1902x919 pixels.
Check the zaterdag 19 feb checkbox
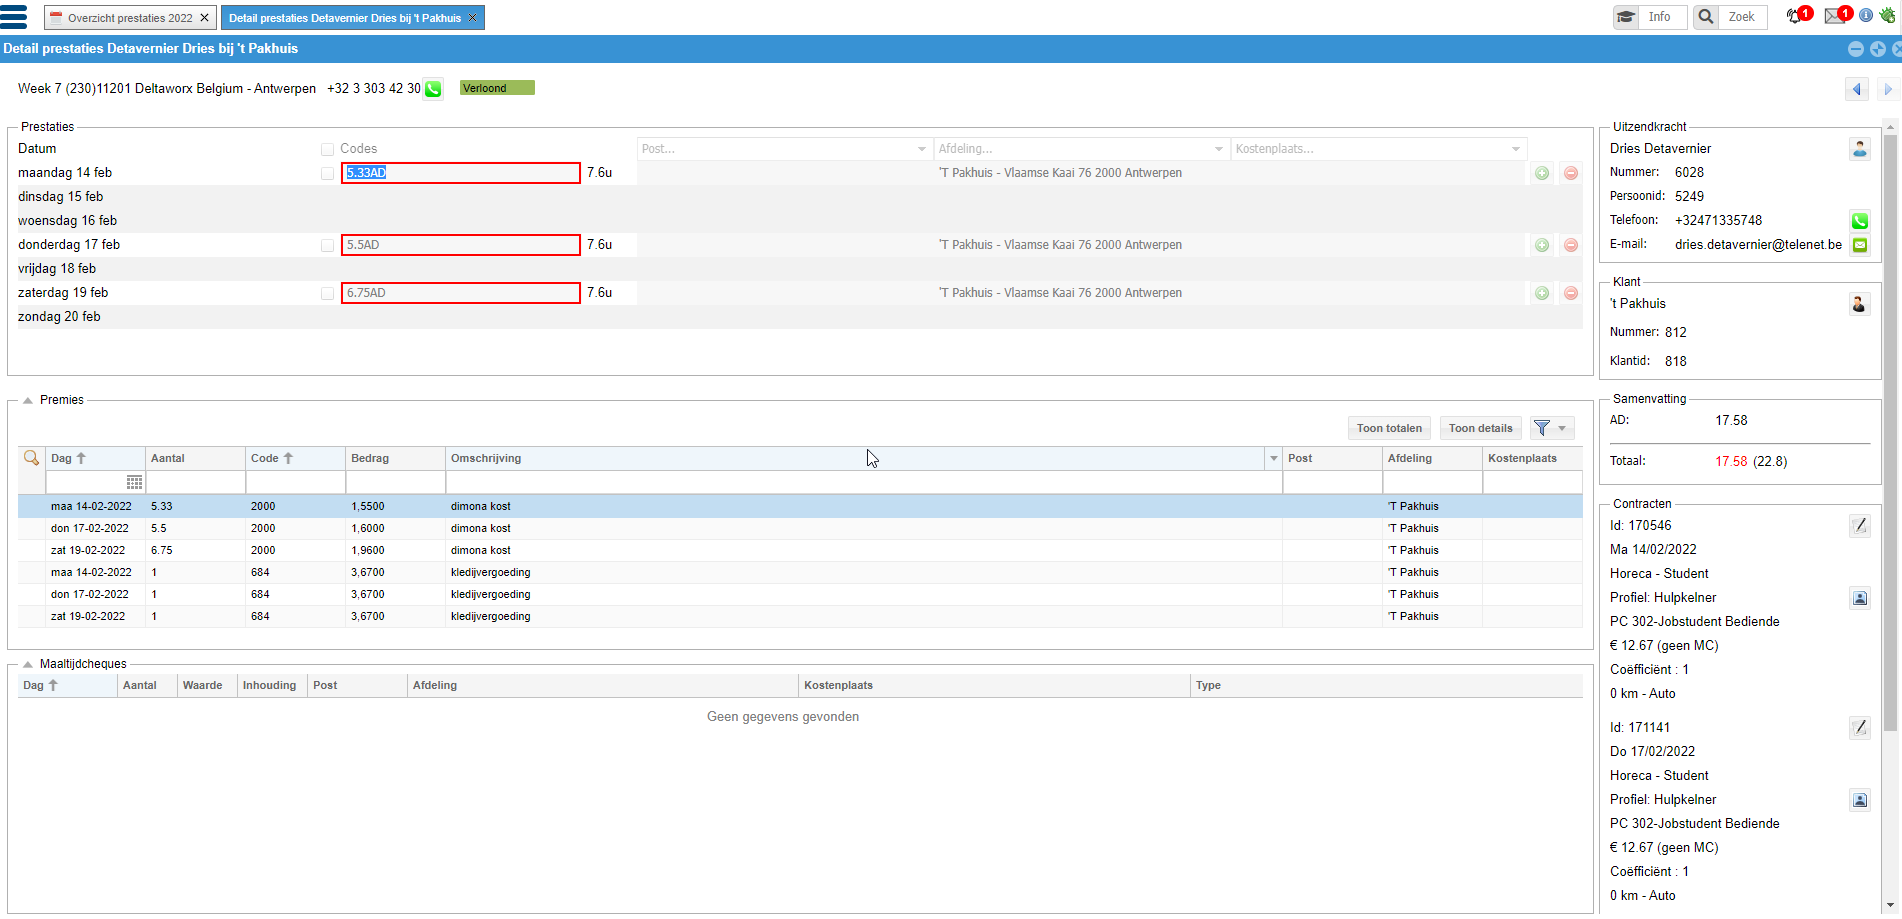(x=327, y=293)
